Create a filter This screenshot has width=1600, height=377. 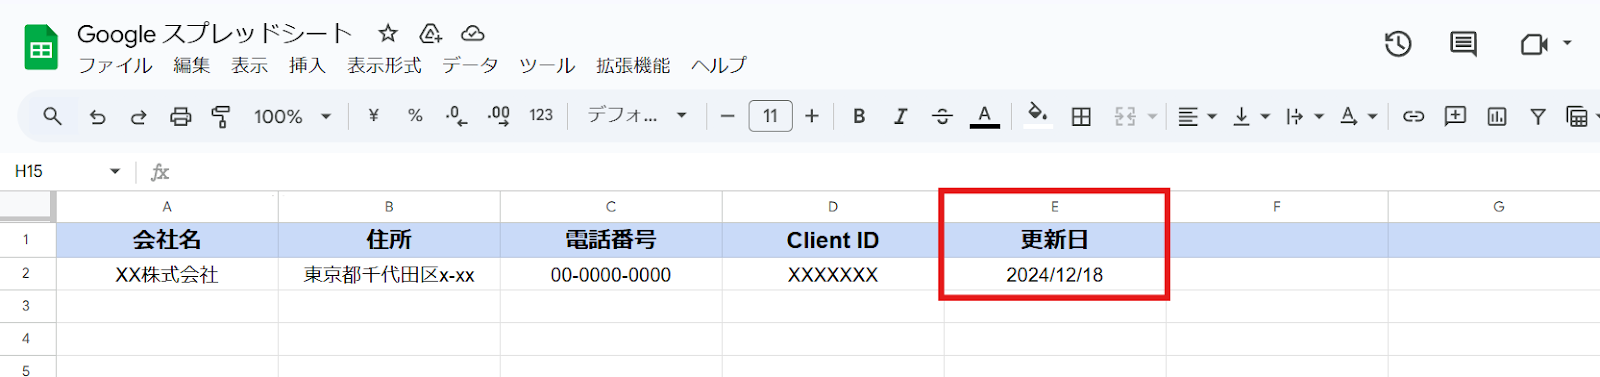click(1538, 117)
